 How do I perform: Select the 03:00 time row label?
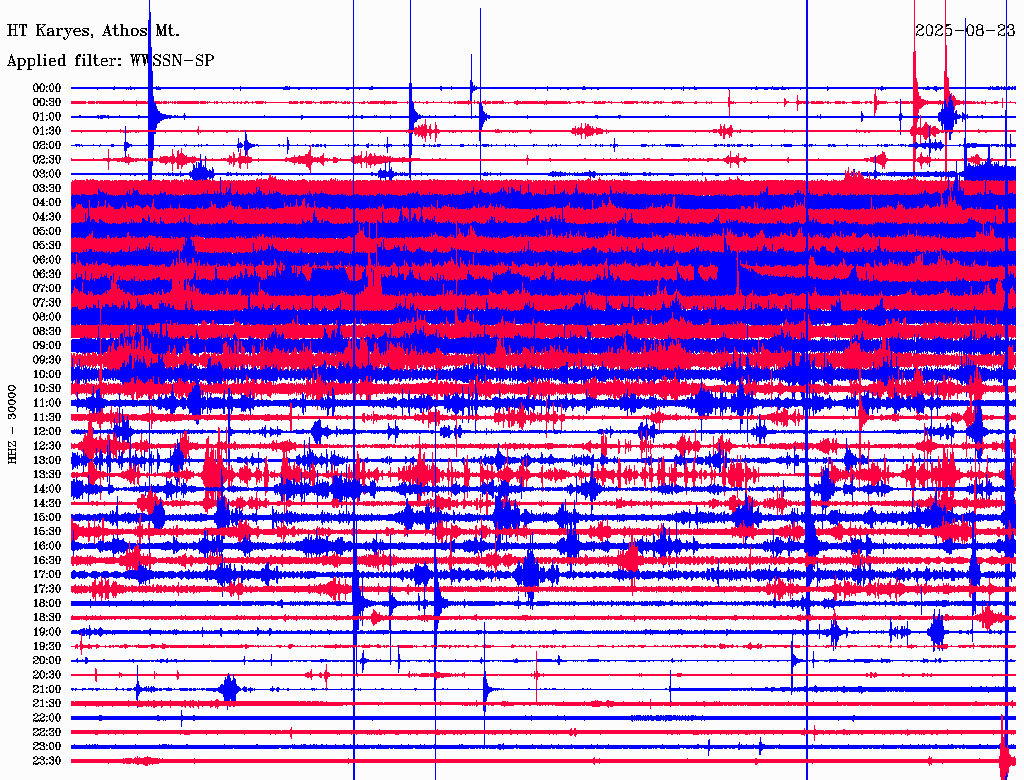[x=47, y=174]
